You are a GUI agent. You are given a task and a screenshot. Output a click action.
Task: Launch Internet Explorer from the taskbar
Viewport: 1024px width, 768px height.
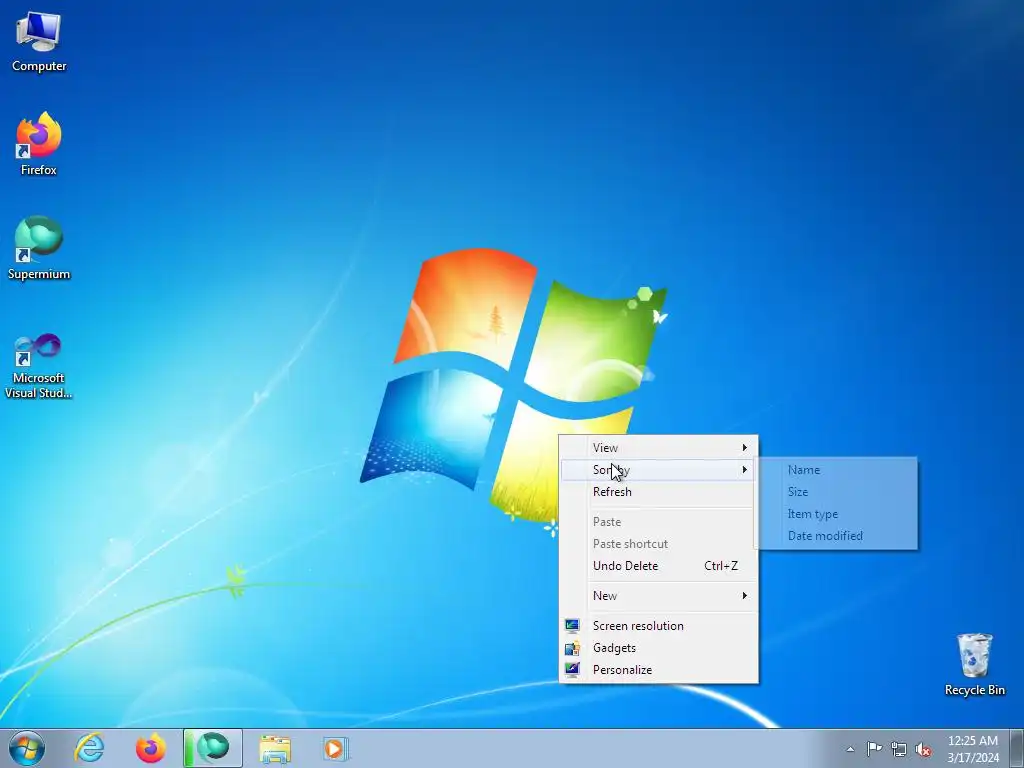coord(89,748)
